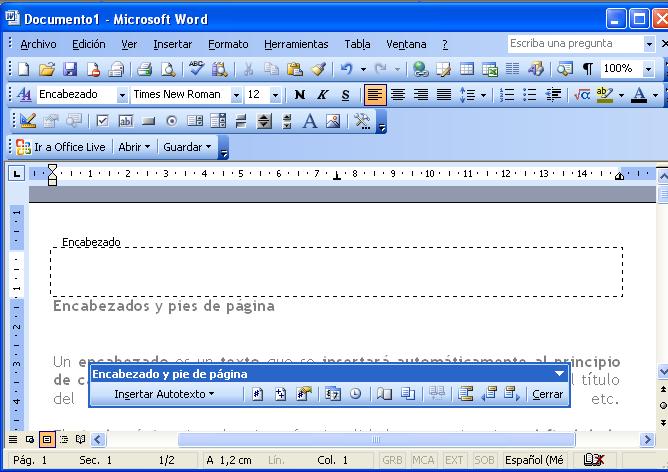Open the Encabezado style dropdown
The image size is (668, 472).
coord(122,95)
